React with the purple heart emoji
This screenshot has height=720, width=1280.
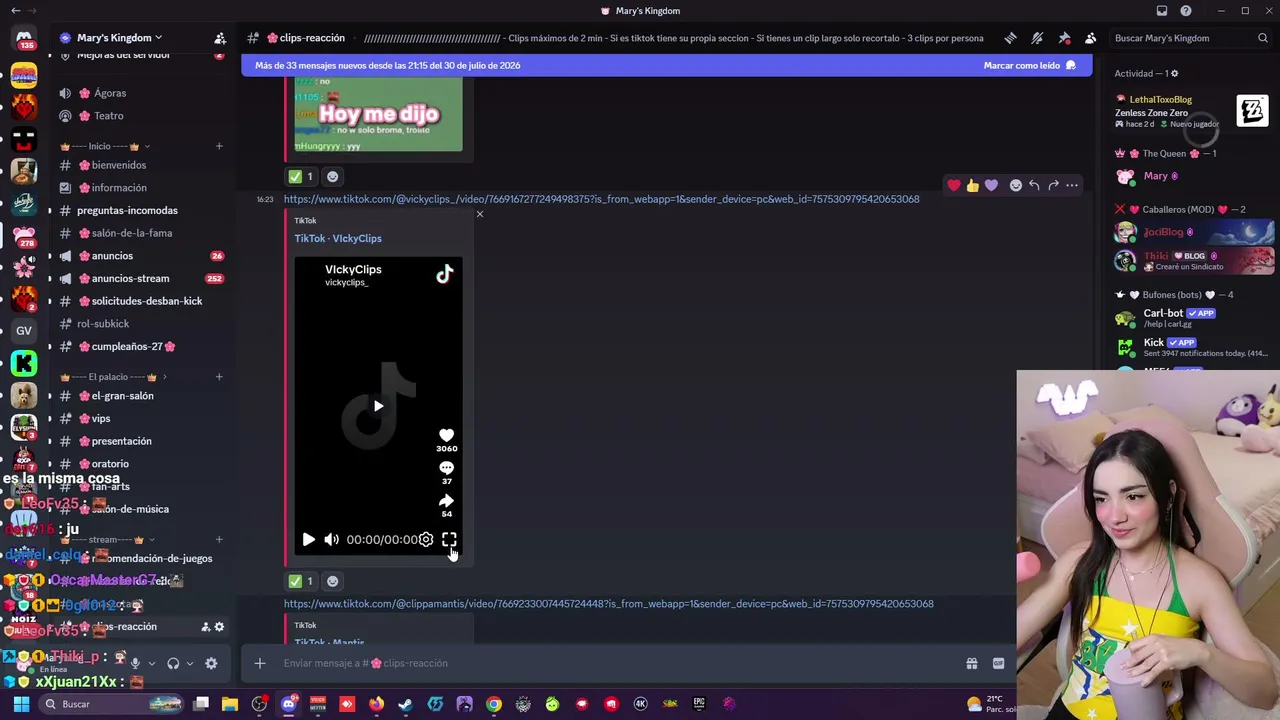[x=991, y=185]
